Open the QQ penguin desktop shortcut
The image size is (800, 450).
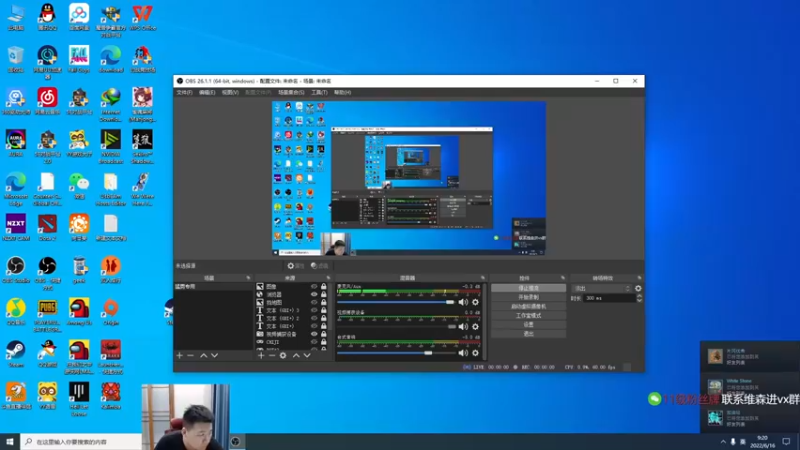[47, 17]
